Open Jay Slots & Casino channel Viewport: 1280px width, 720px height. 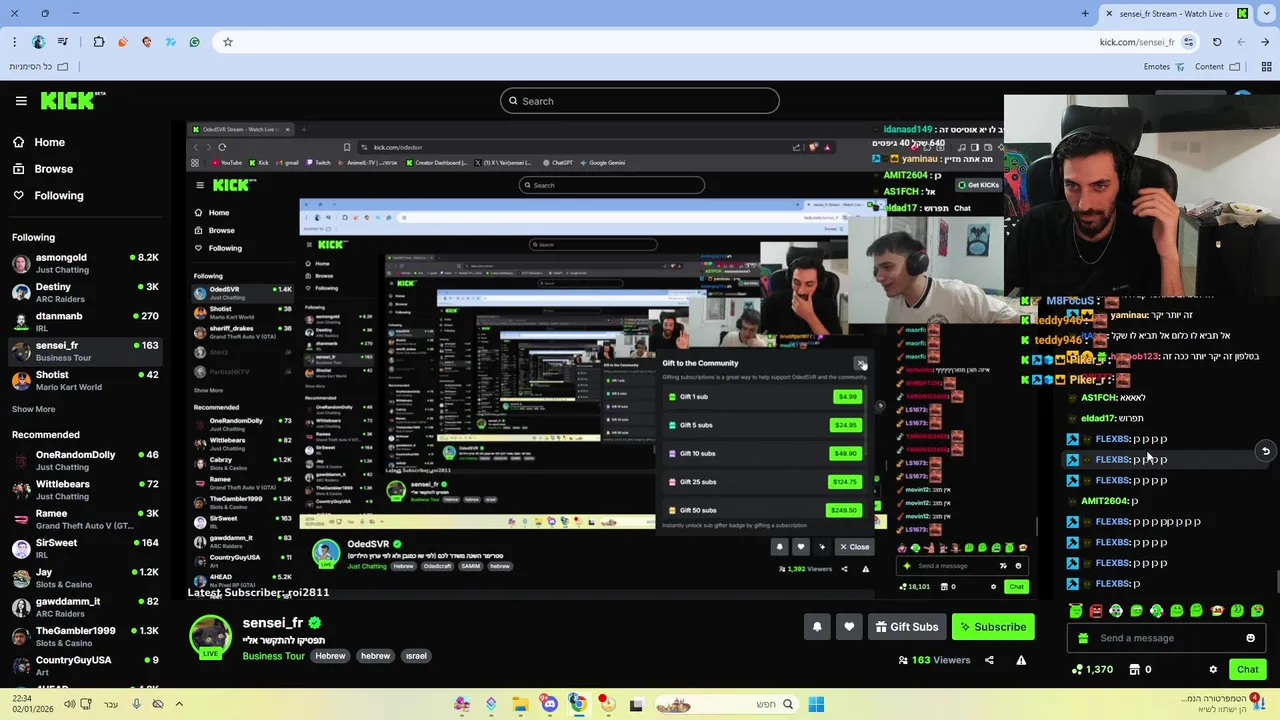pos(84,578)
